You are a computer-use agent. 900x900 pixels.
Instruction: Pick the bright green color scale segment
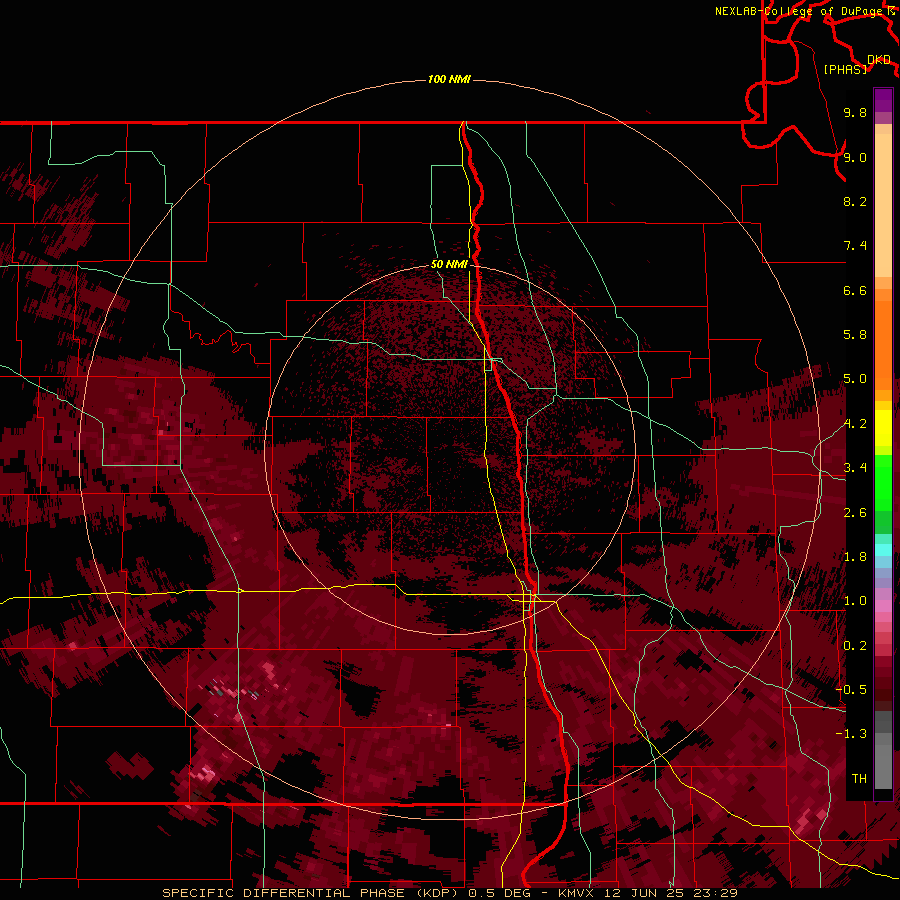click(883, 482)
